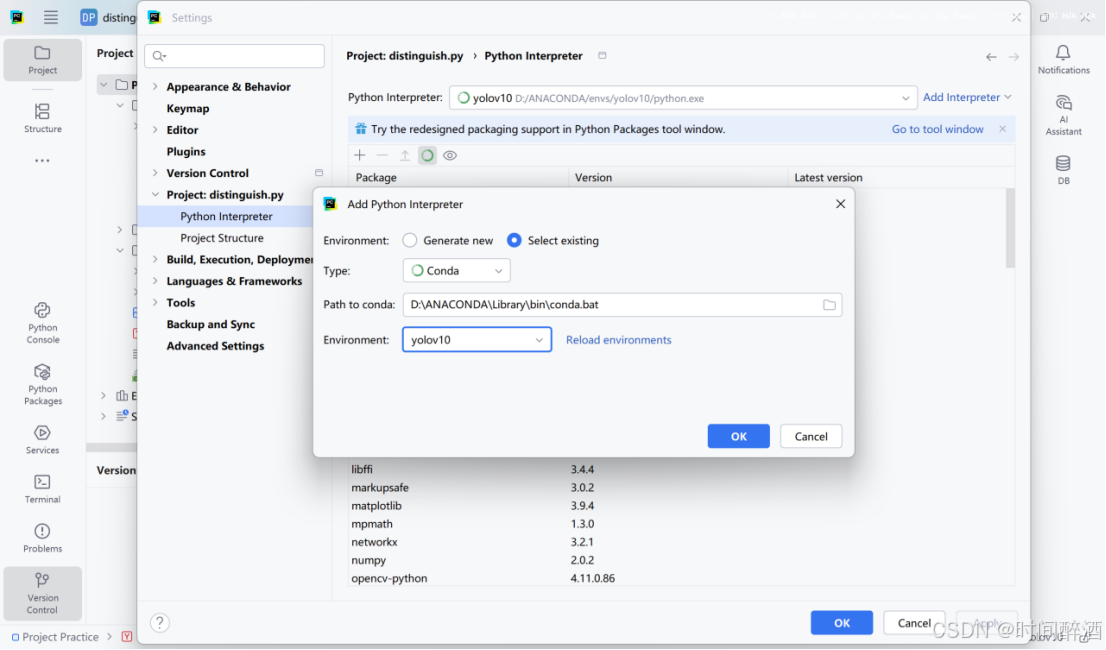Screen dimensions: 1106x650
Task: Click Reload environments link
Action: [619, 340]
